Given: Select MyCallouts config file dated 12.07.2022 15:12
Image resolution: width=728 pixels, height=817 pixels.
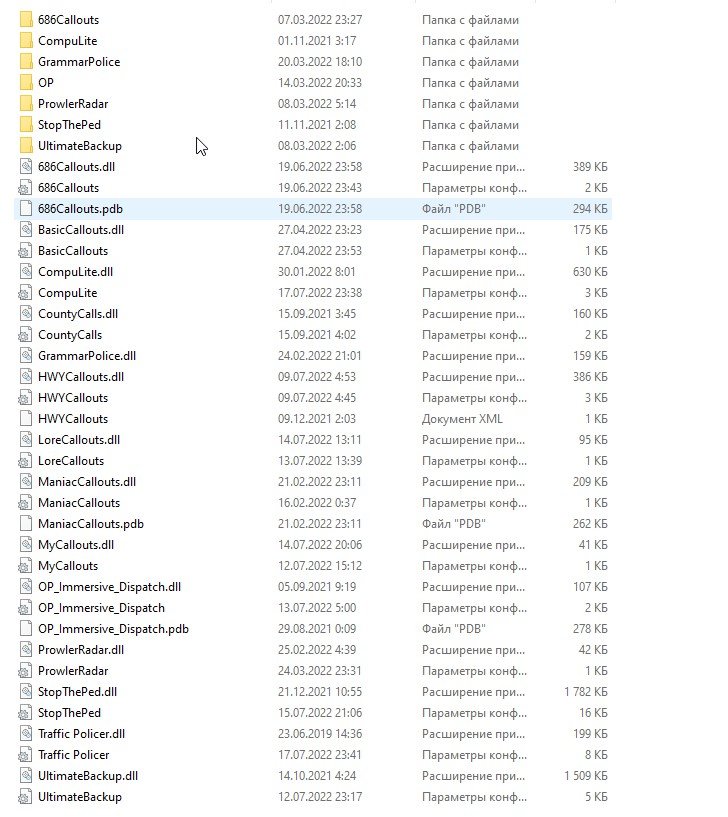Looking at the screenshot, I should (68, 566).
